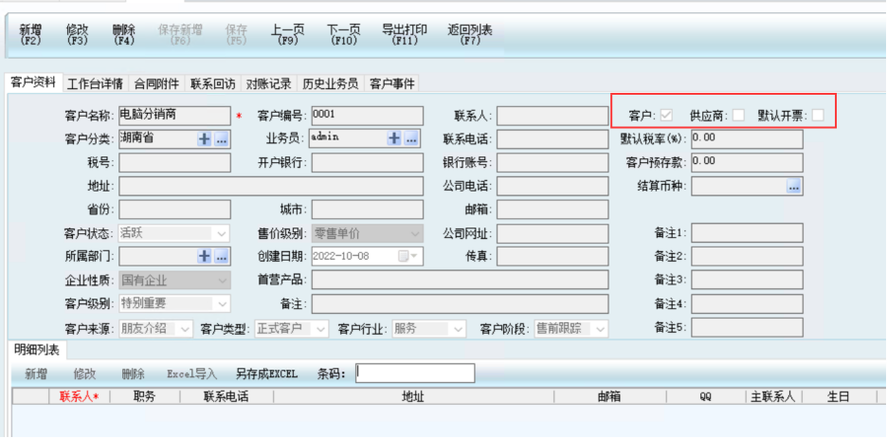This screenshot has width=887, height=438.
Task: Tick the 供应商 checkbox
Action: [x=738, y=115]
